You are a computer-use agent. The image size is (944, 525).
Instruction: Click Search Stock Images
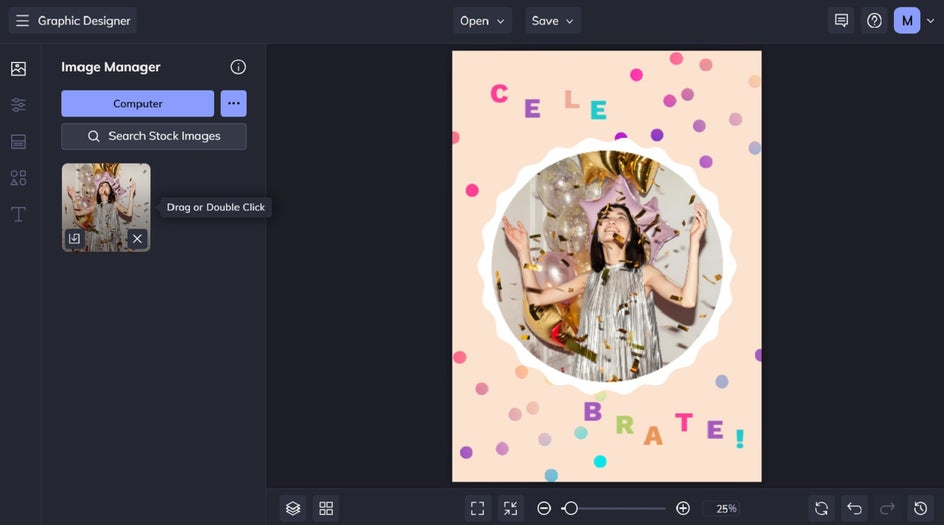click(154, 136)
